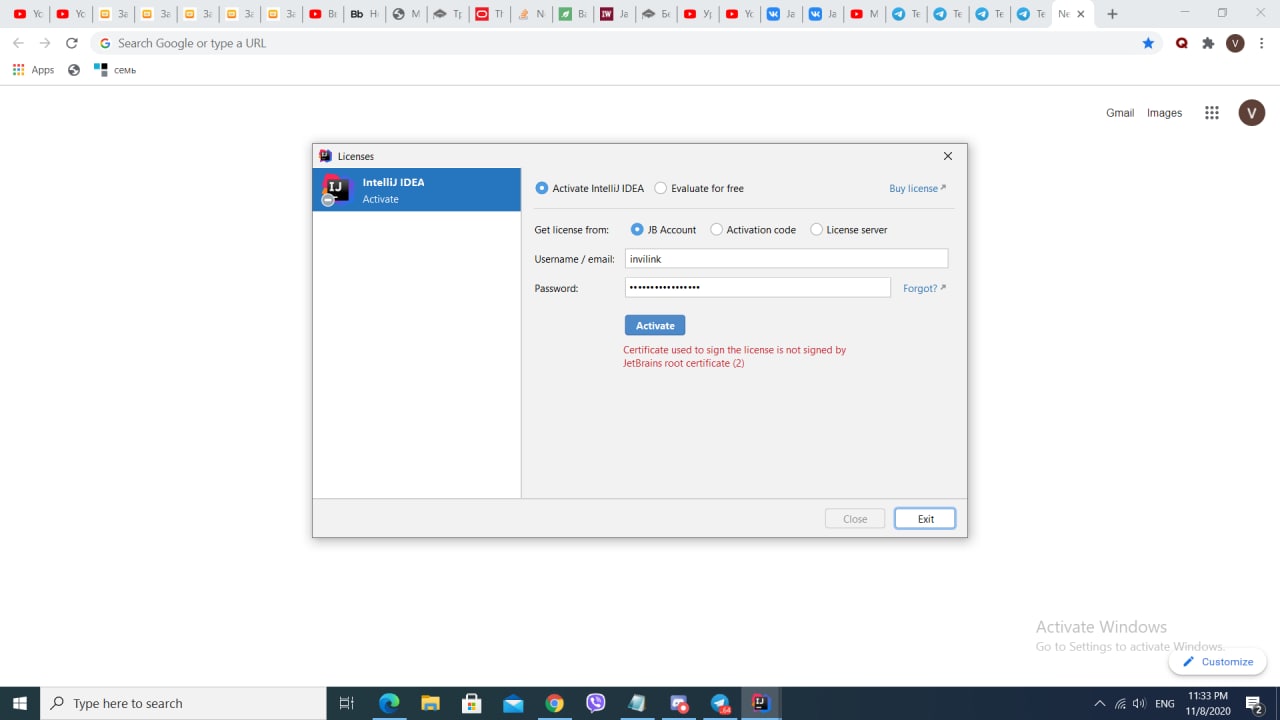Image resolution: width=1280 pixels, height=720 pixels.
Task: Open the Buy license link
Action: pos(917,188)
